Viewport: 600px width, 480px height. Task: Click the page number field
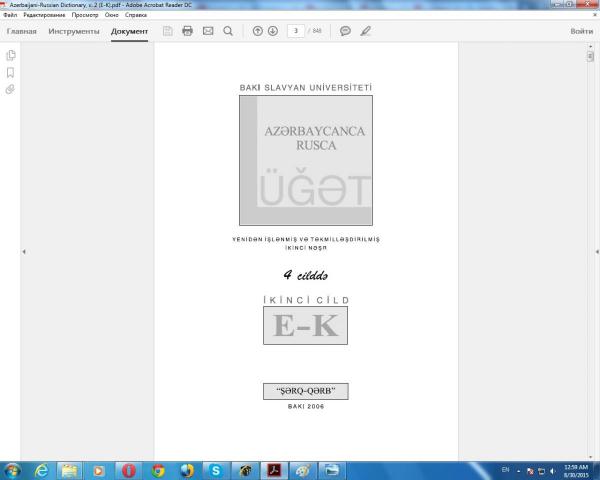click(296, 31)
